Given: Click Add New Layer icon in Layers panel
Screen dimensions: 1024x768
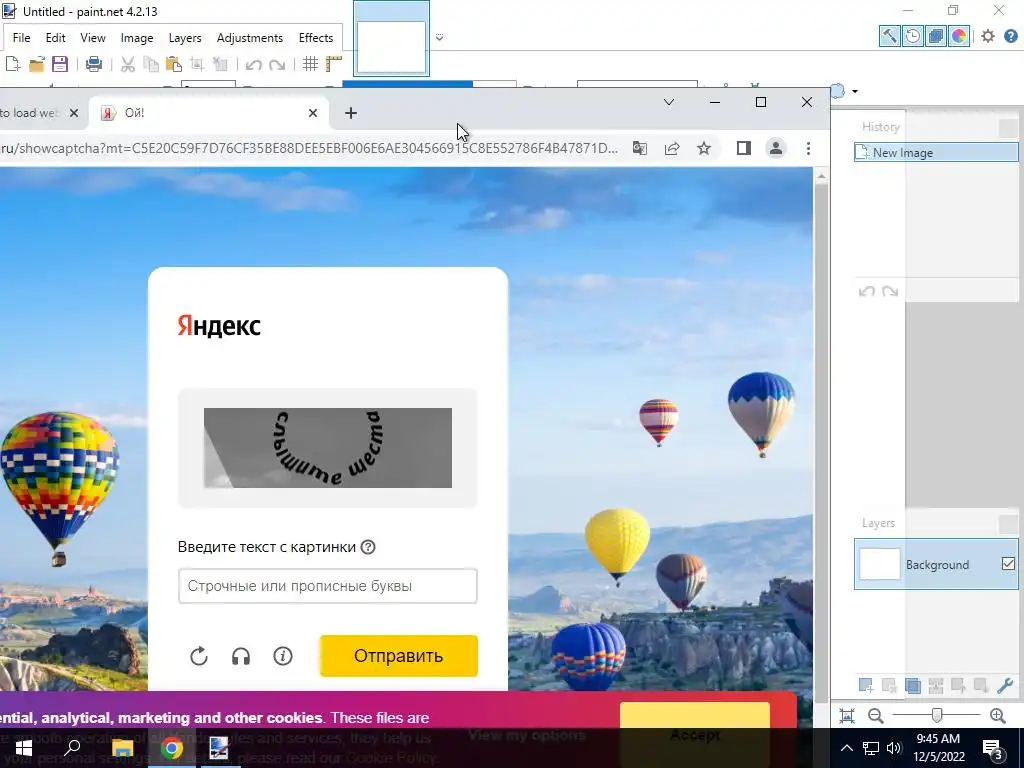Looking at the screenshot, I should [x=866, y=685].
